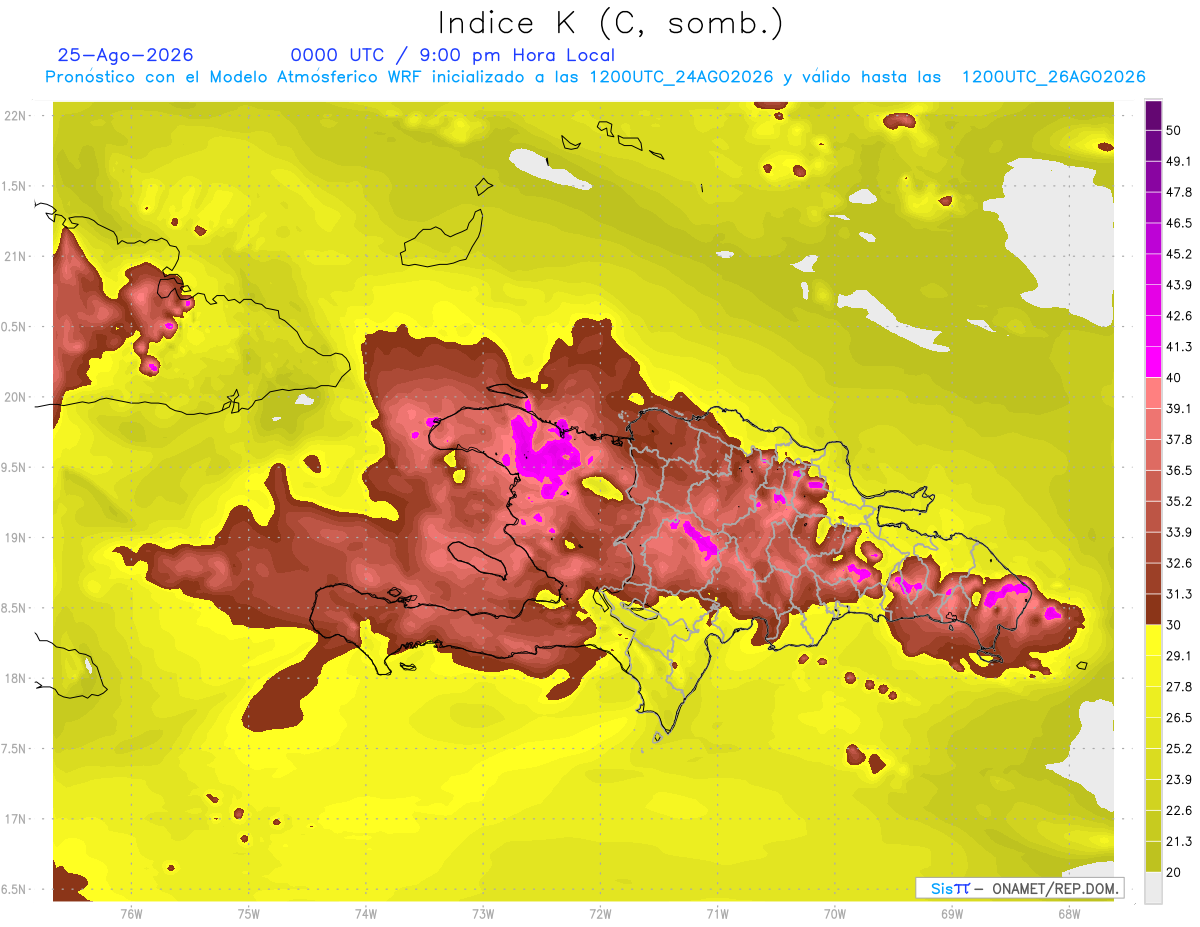Click the '22N' latitude label
This screenshot has width=1200, height=927.
pos(17,116)
